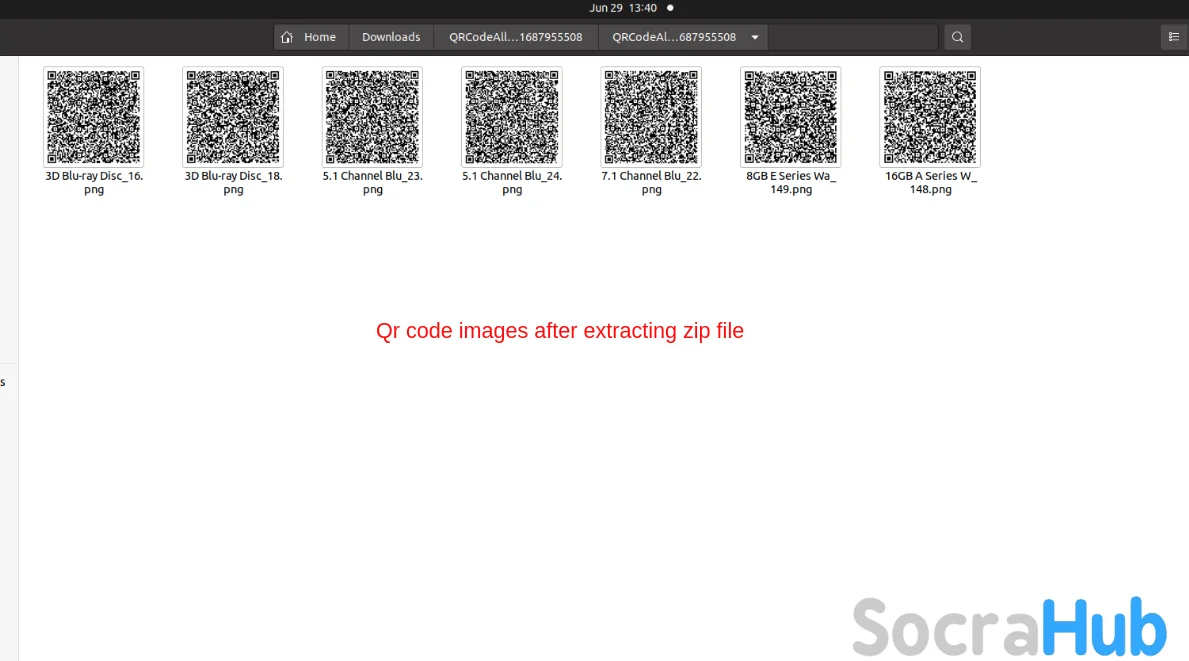Select the 16GB A Series W_148.png thumbnail
The image size is (1189, 661).
930,117
